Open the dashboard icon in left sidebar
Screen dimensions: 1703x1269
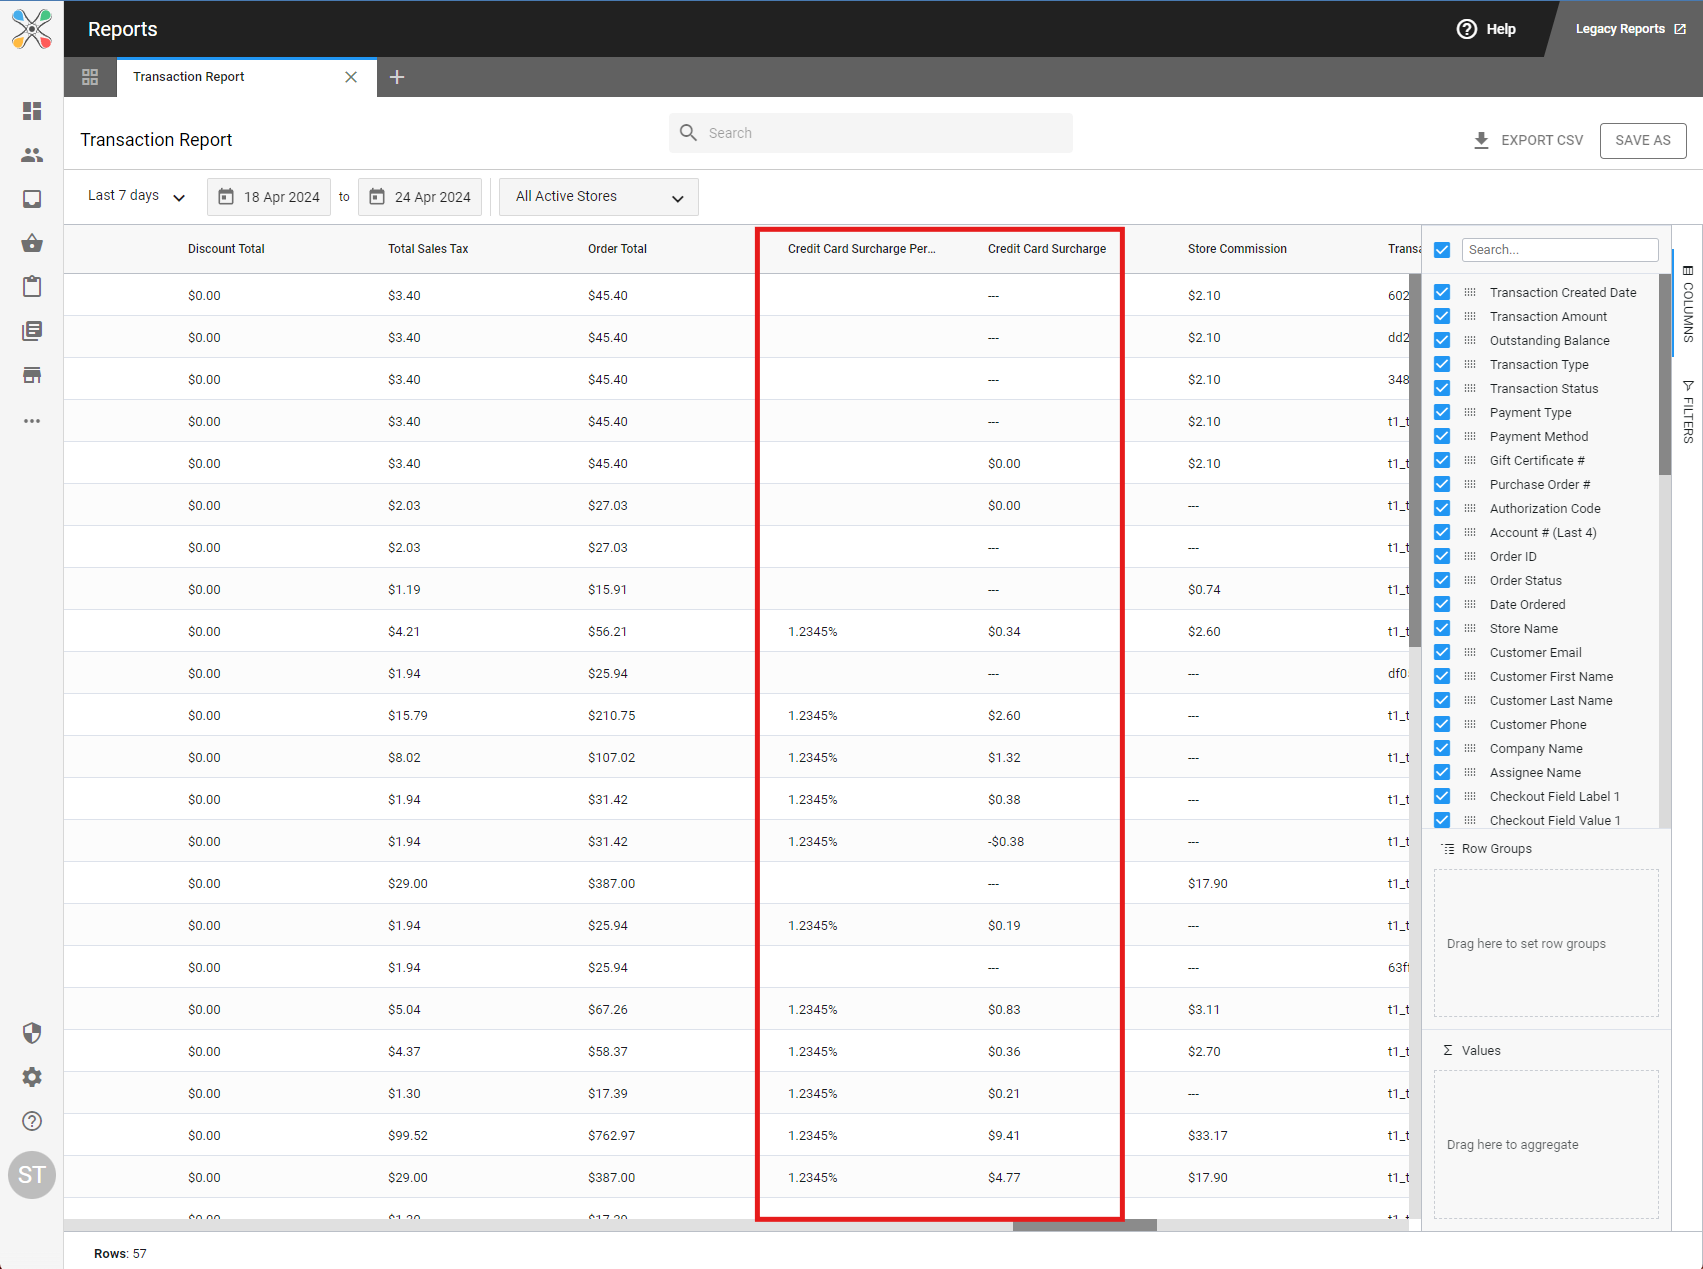click(x=32, y=111)
